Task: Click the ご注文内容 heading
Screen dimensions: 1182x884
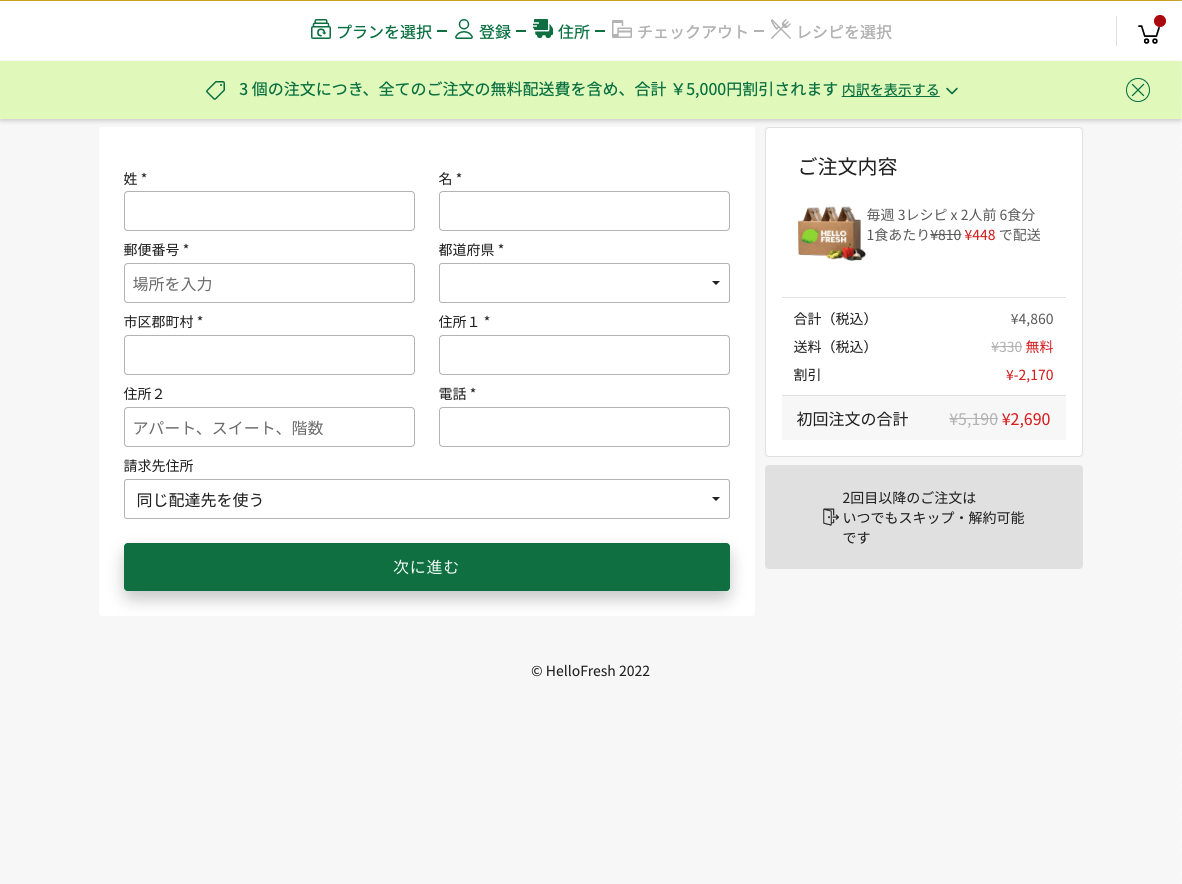Action: pyautogui.click(x=847, y=167)
